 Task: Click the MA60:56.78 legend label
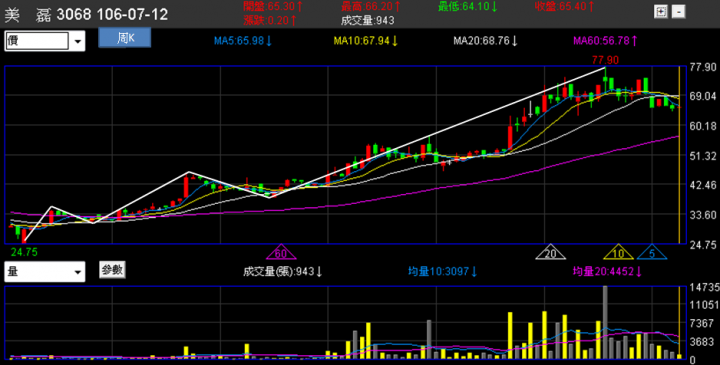[606, 41]
